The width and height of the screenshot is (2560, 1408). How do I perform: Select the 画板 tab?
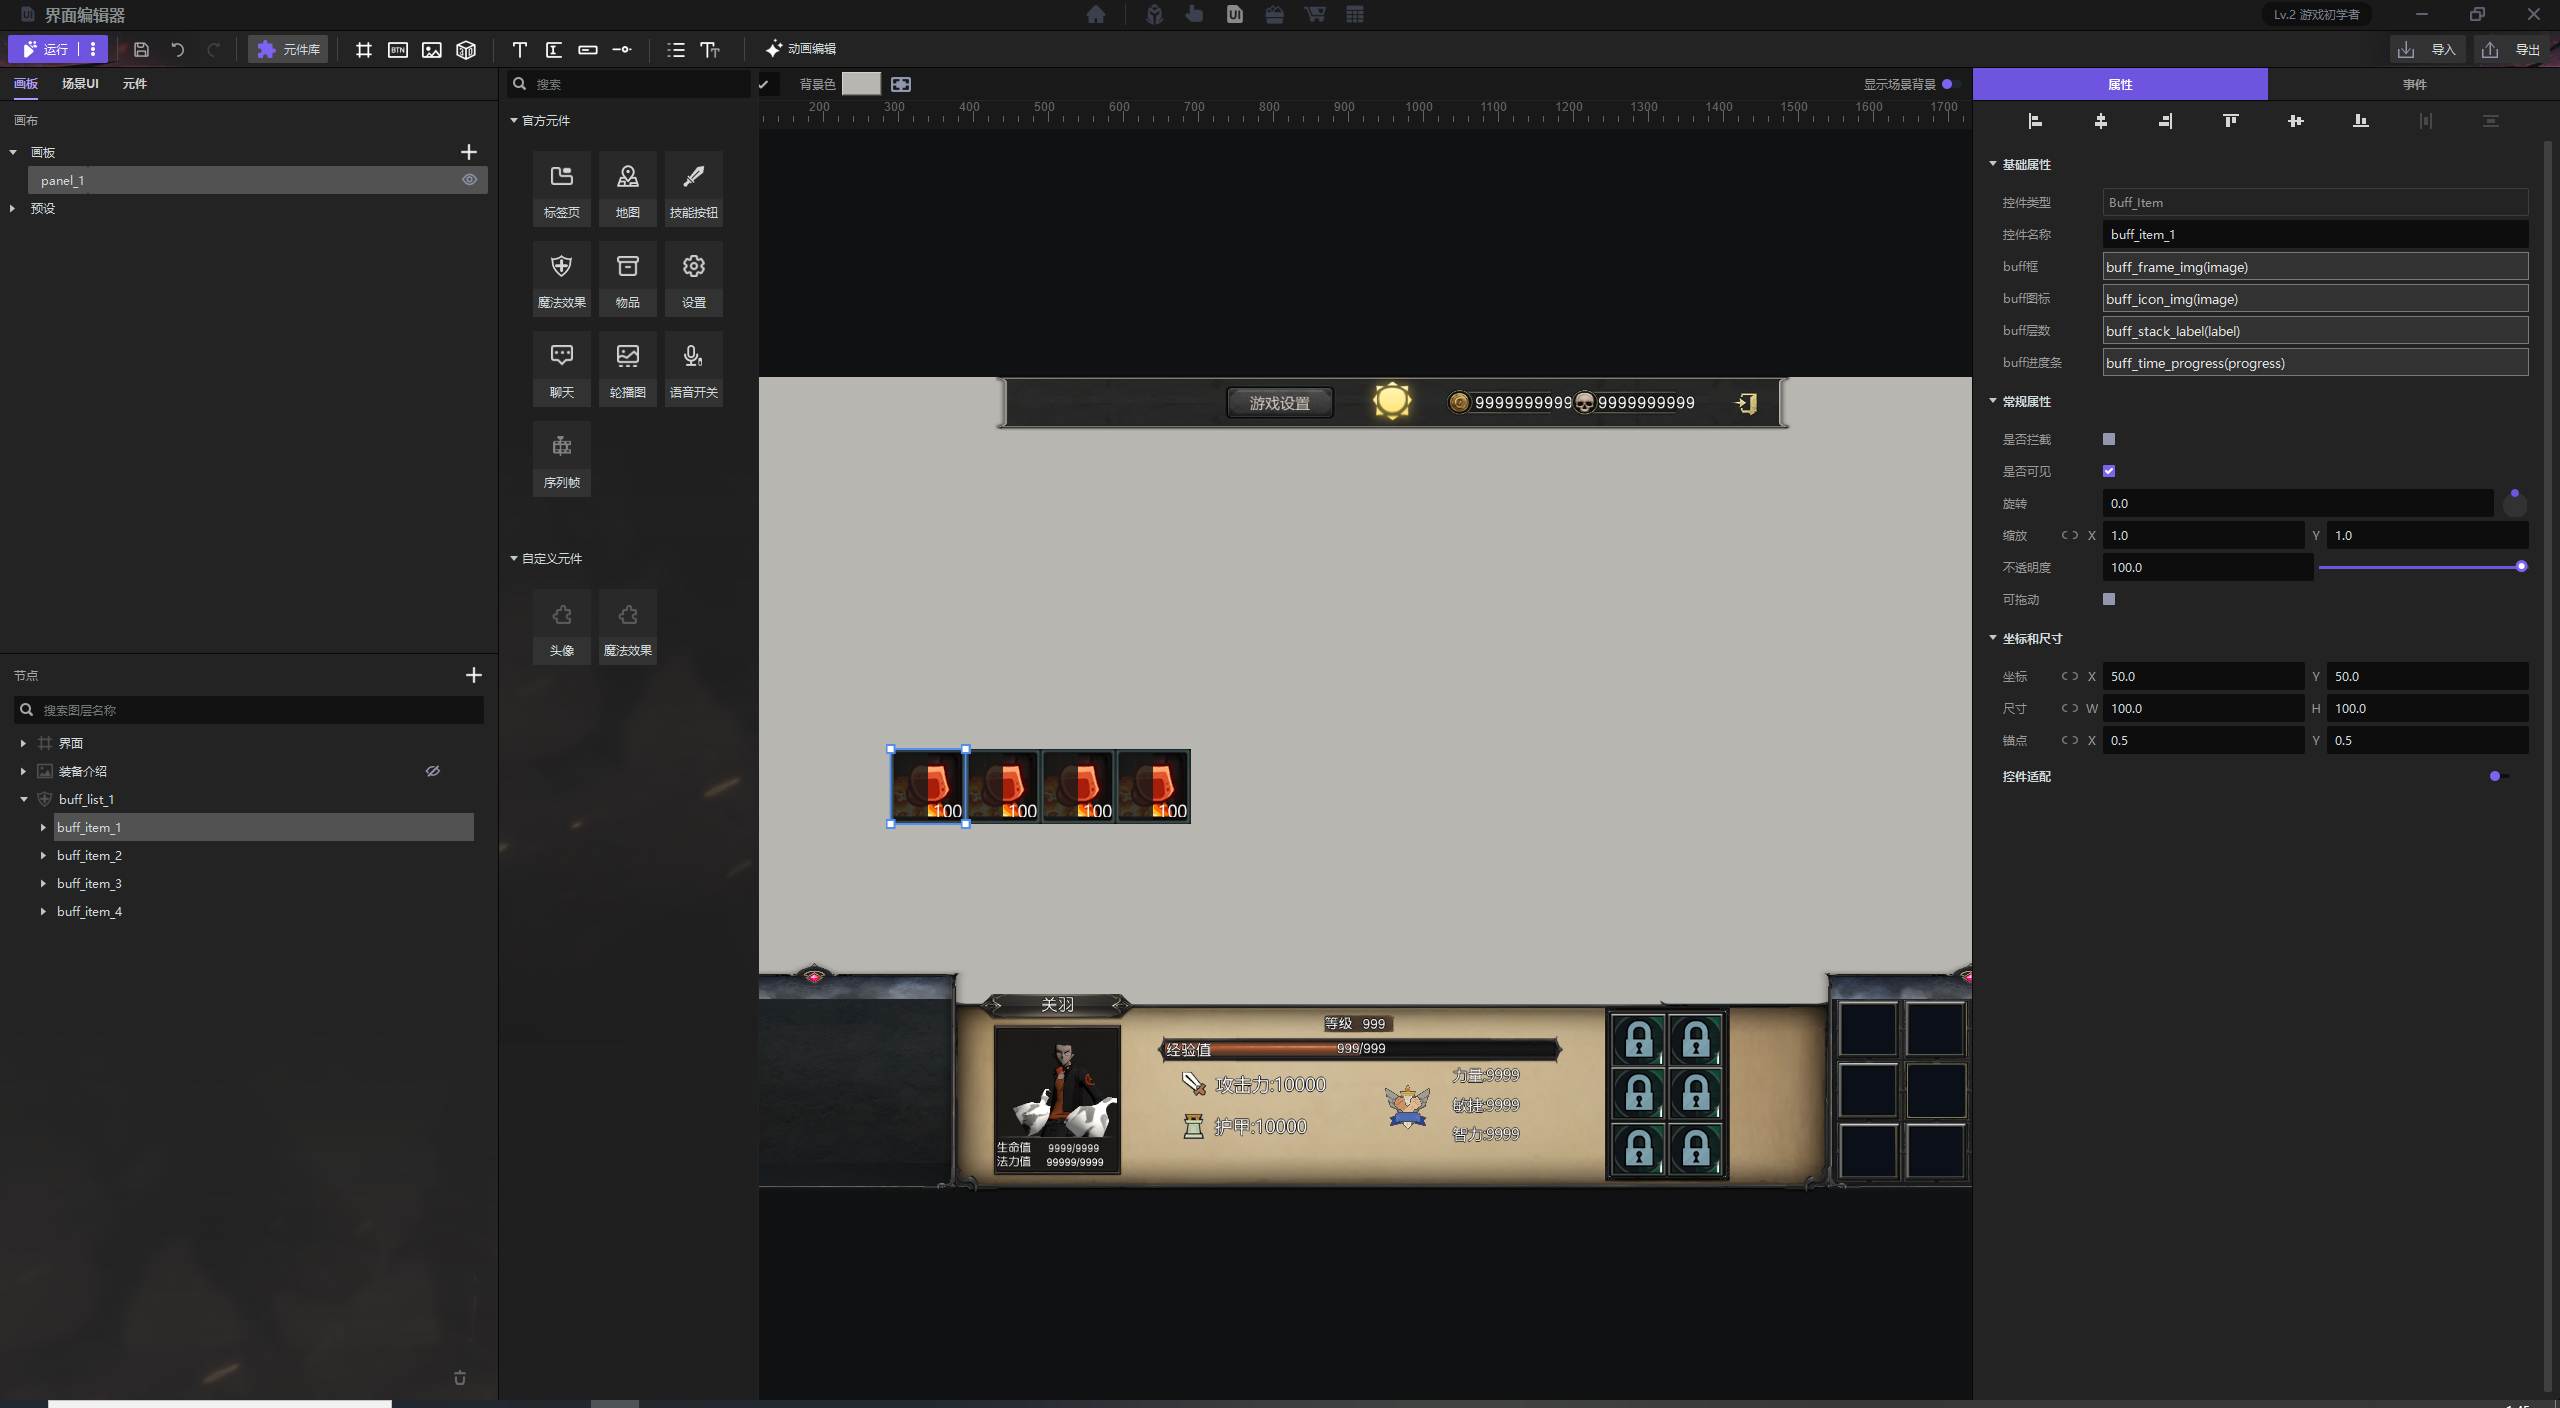(26, 84)
